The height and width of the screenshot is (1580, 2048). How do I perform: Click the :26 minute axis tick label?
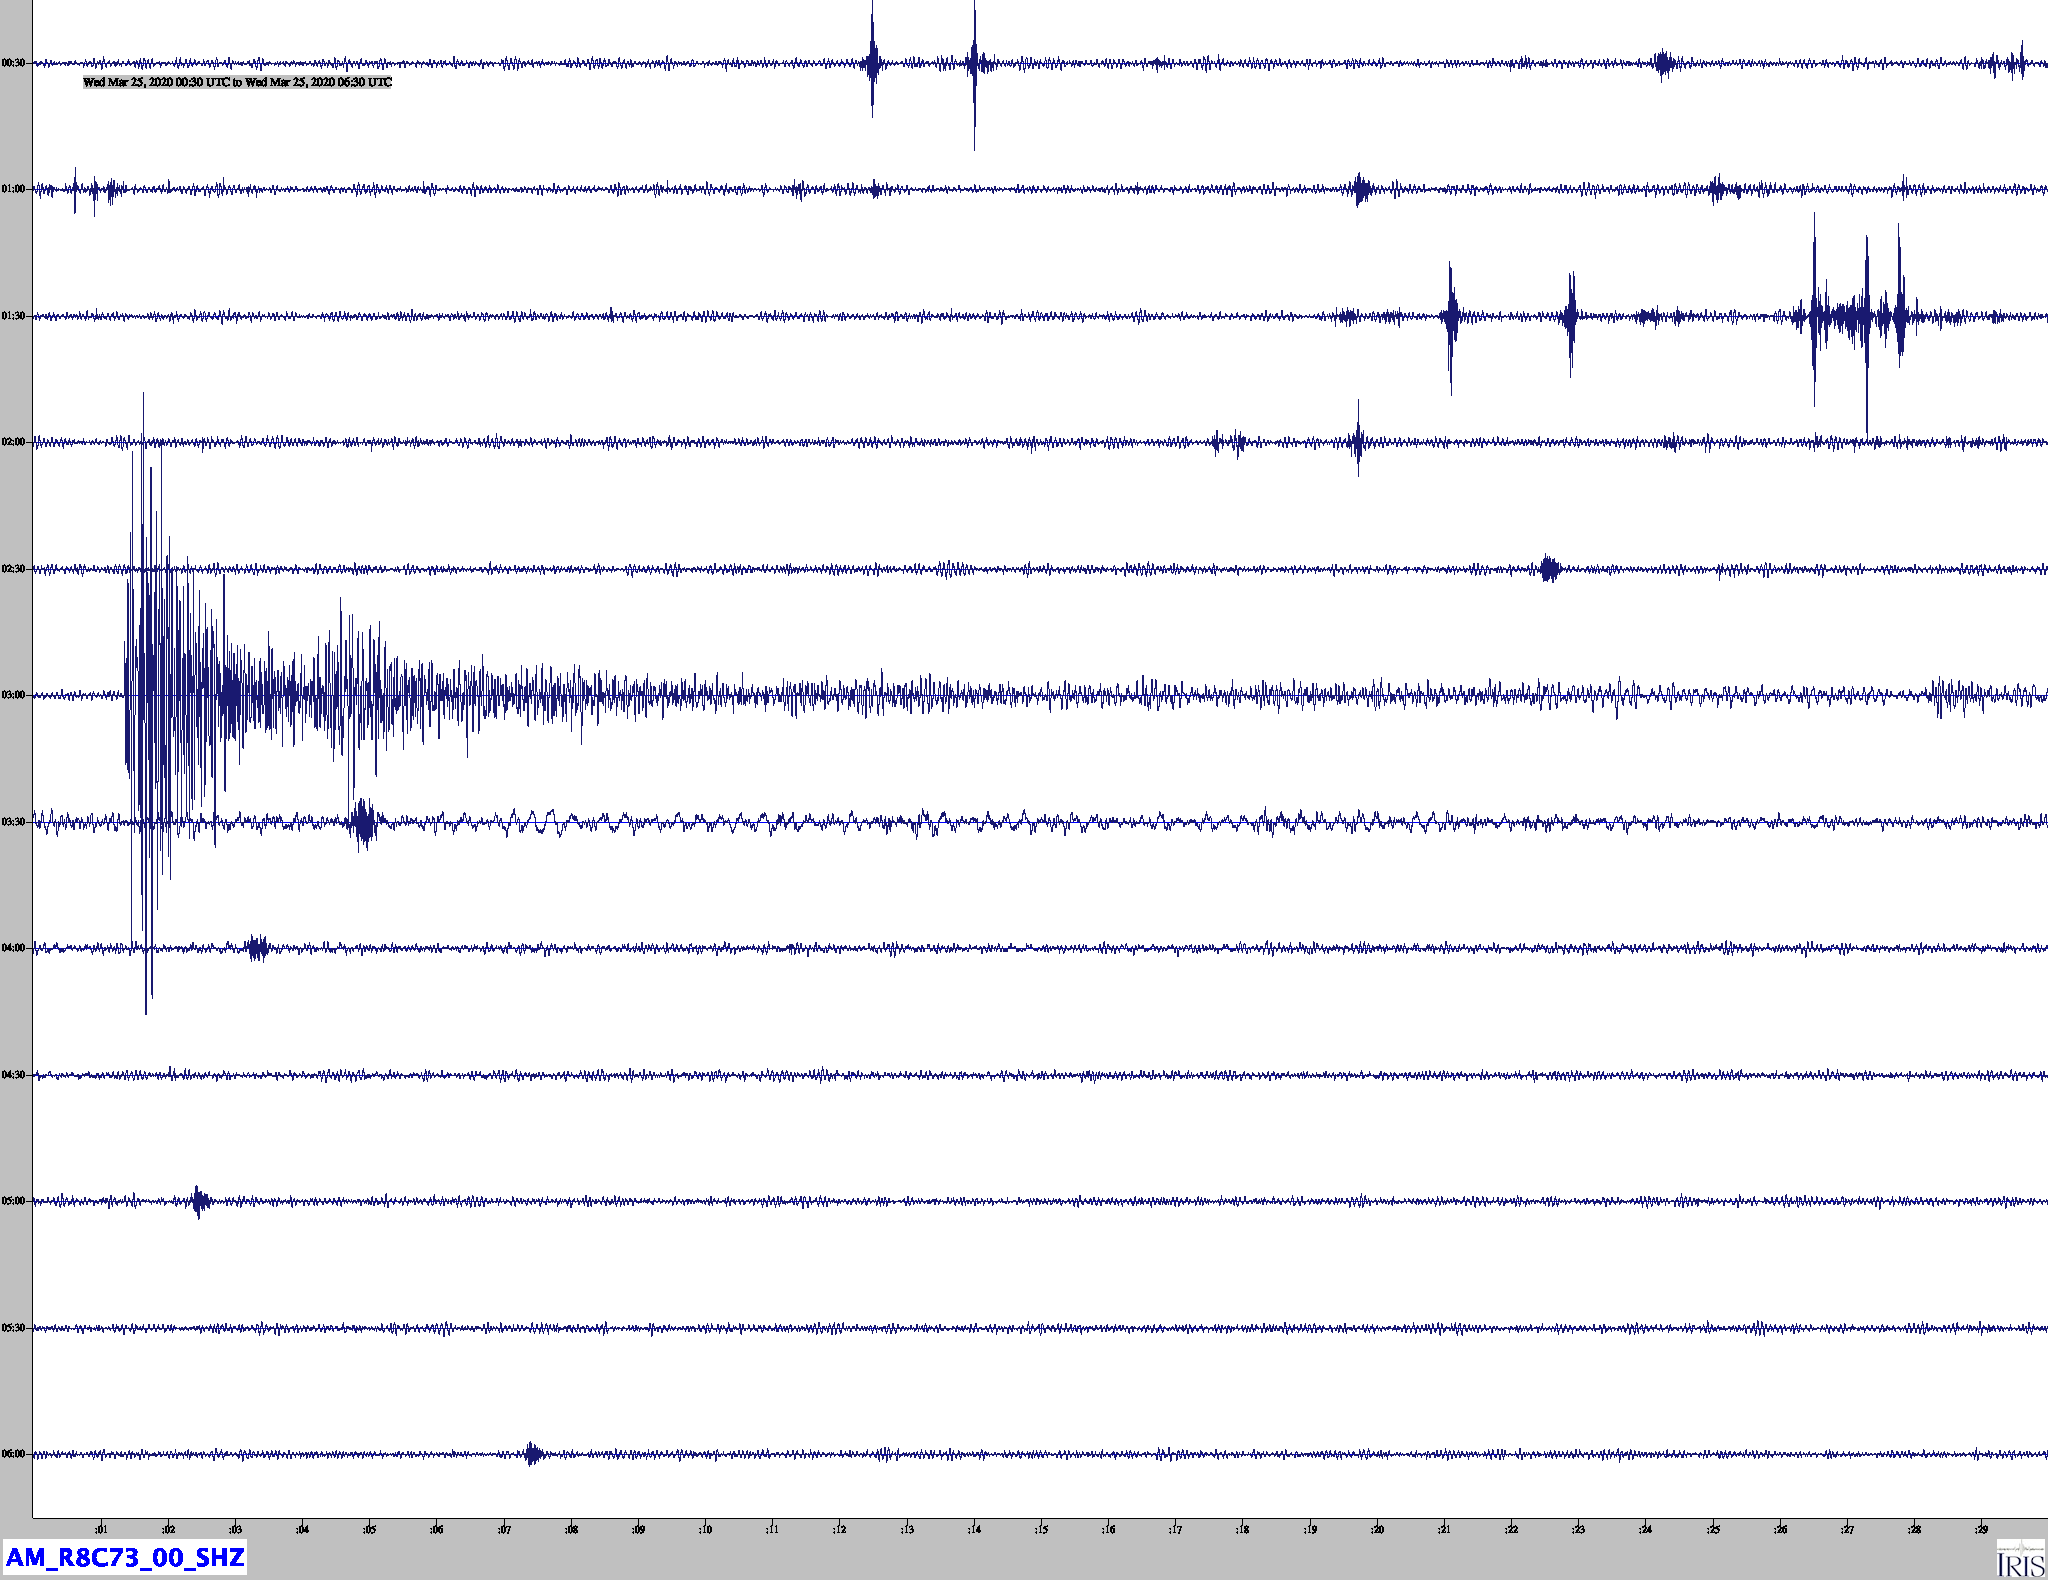click(1780, 1529)
